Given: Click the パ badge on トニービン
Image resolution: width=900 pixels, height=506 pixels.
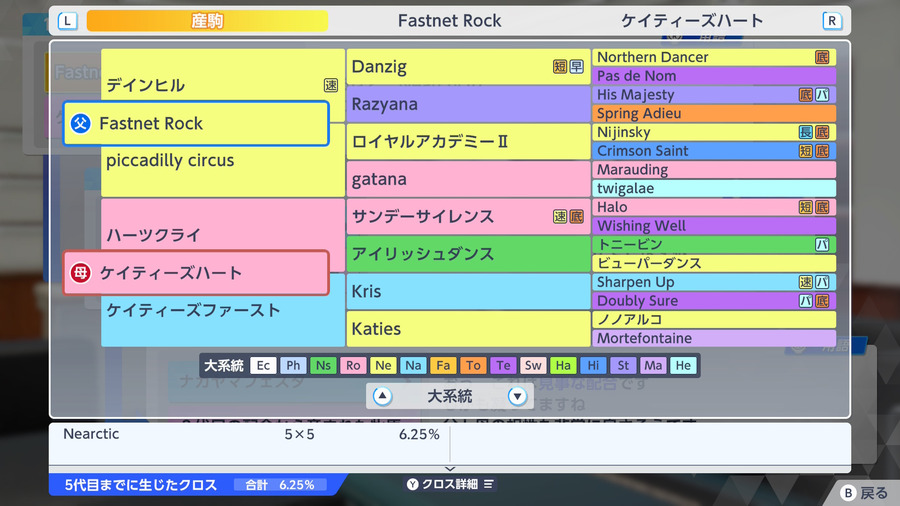Looking at the screenshot, I should [x=822, y=245].
